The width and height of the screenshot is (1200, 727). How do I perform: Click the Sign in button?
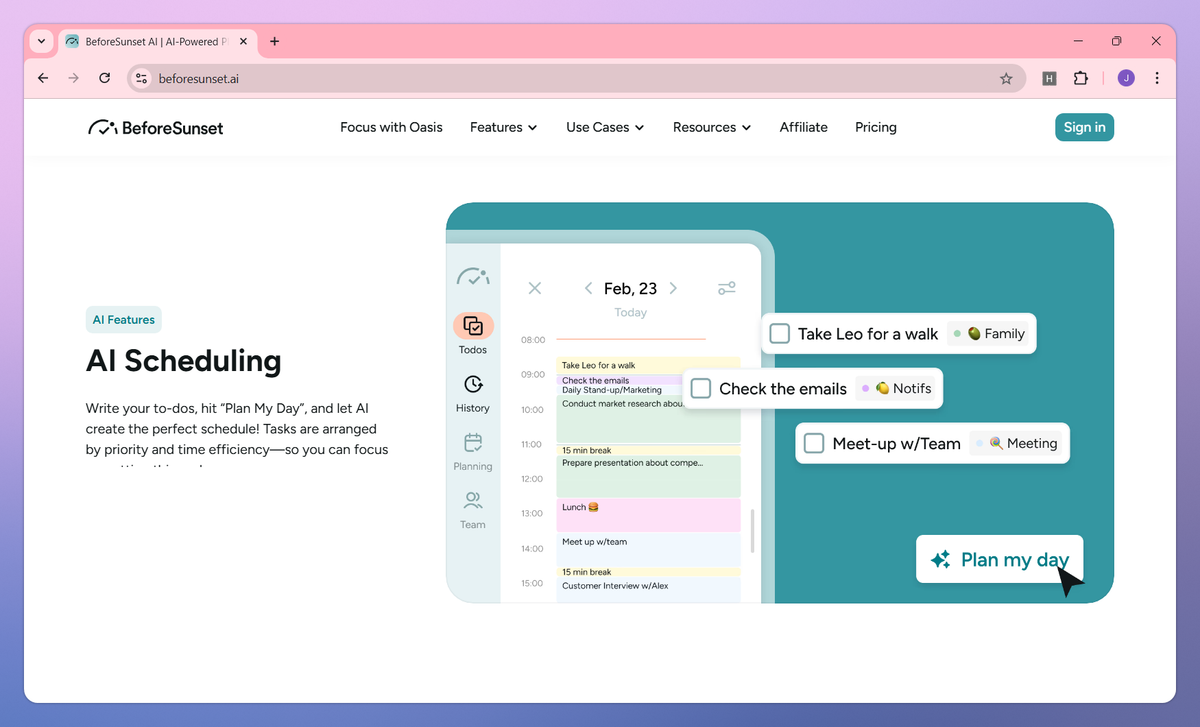(1084, 127)
